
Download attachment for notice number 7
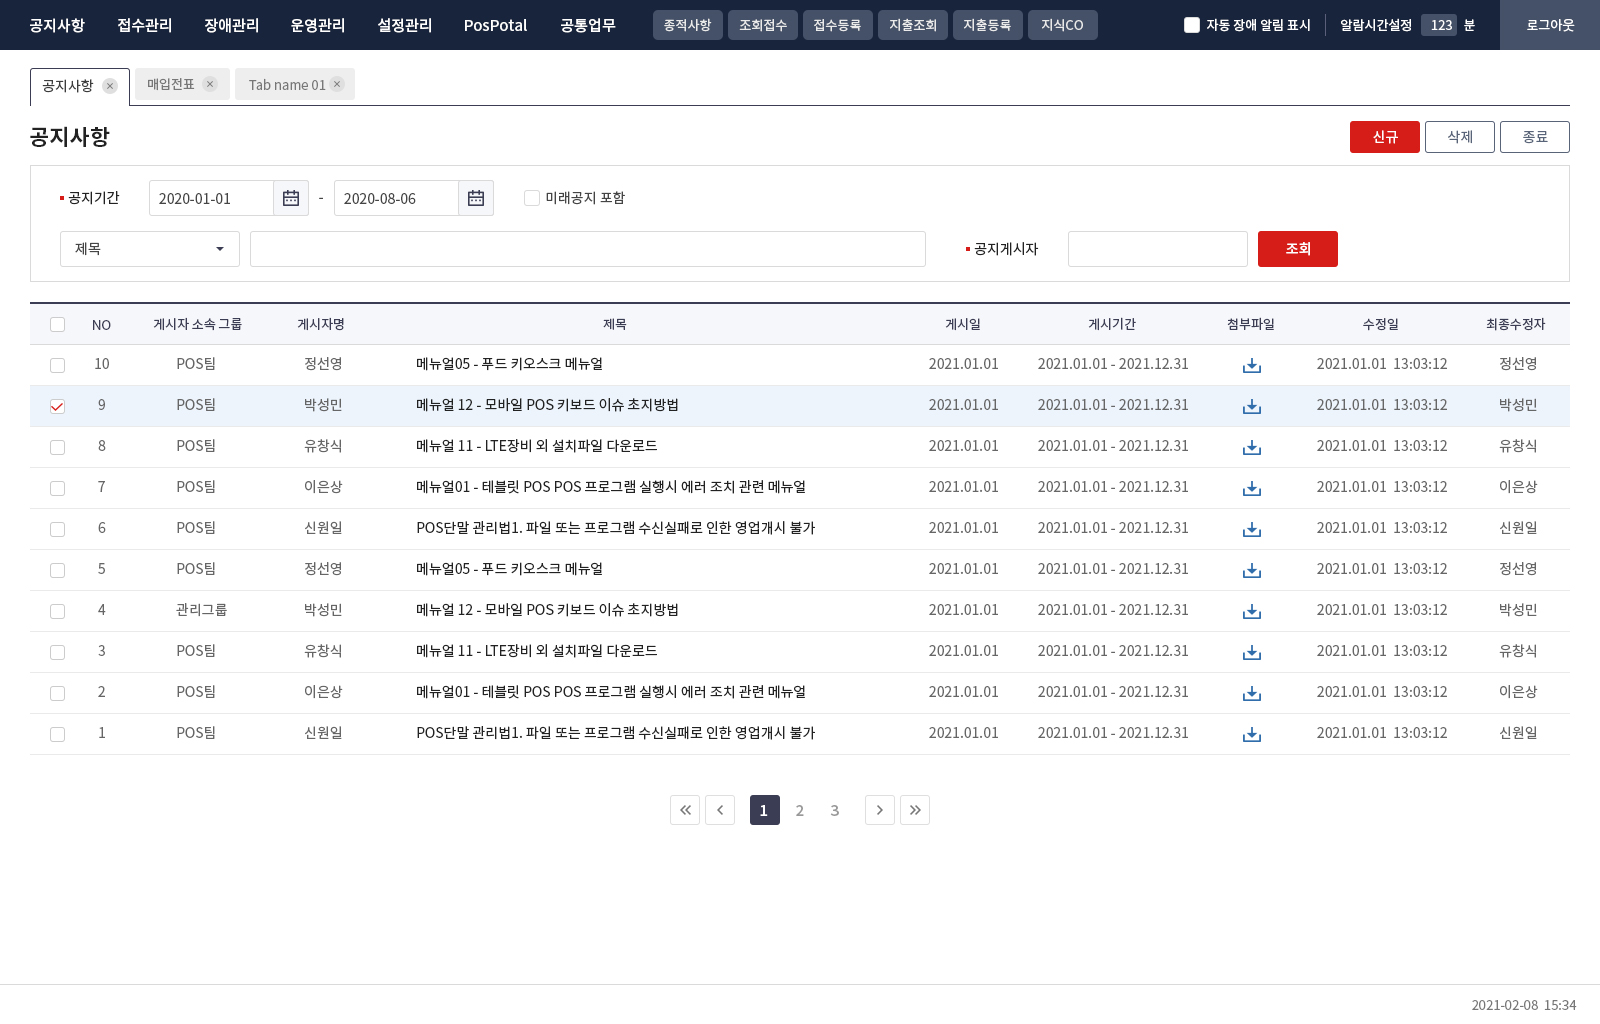pos(1251,488)
